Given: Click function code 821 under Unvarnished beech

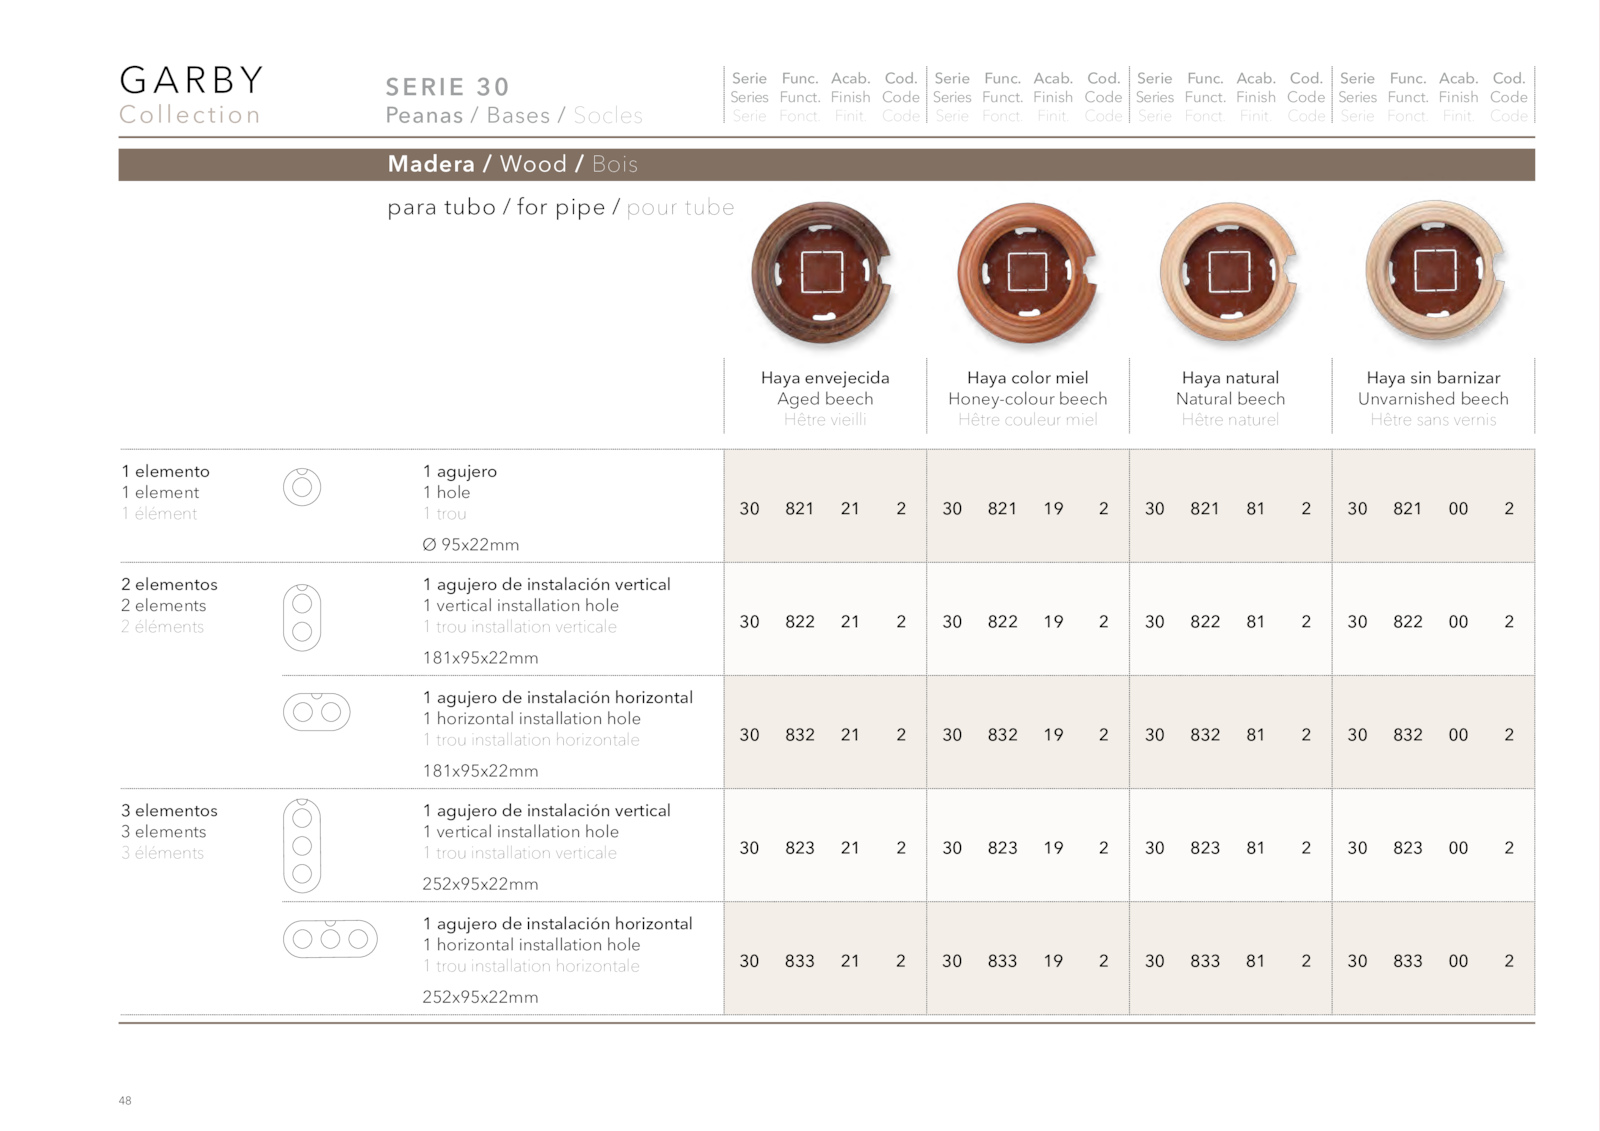Looking at the screenshot, I should point(1407,508).
